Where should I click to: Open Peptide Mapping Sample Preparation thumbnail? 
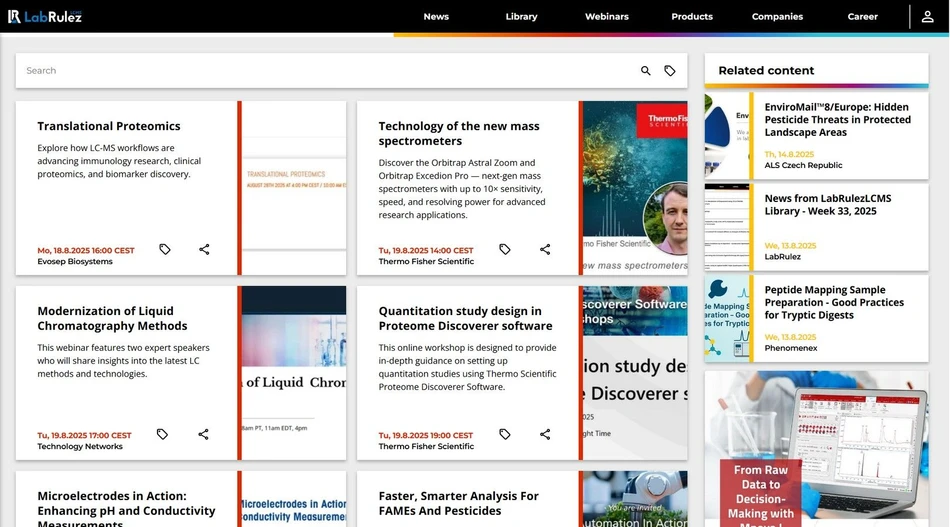tap(727, 319)
